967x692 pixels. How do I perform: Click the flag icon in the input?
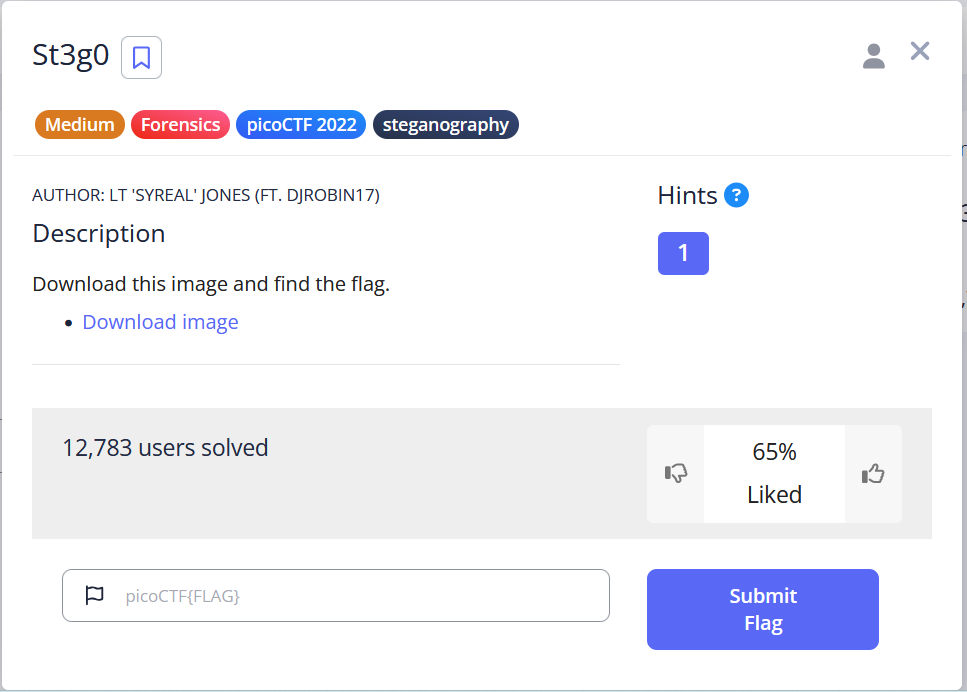94,596
